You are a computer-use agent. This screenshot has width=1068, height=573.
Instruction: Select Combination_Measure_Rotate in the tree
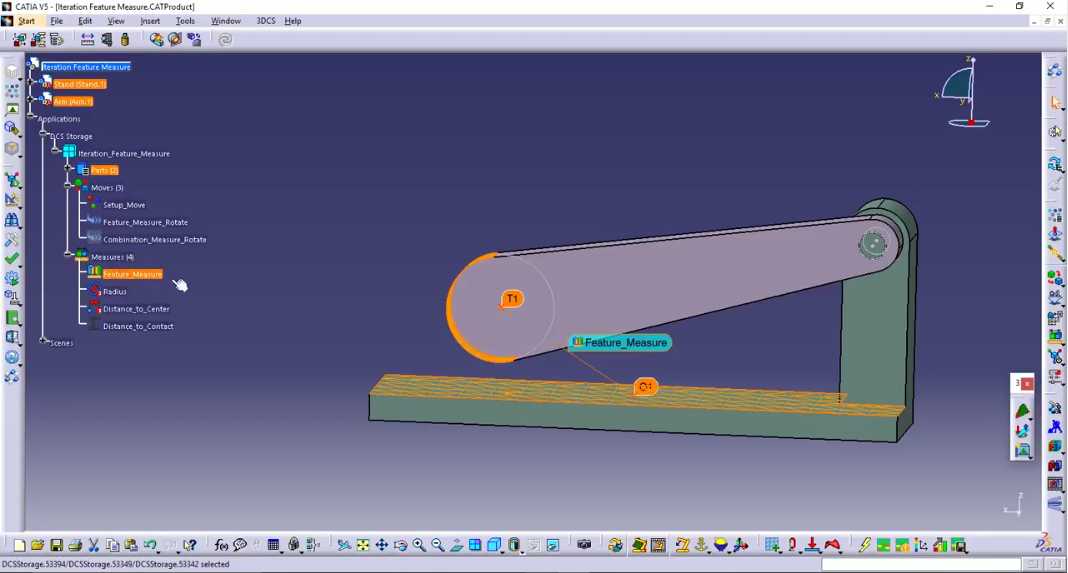pos(155,240)
